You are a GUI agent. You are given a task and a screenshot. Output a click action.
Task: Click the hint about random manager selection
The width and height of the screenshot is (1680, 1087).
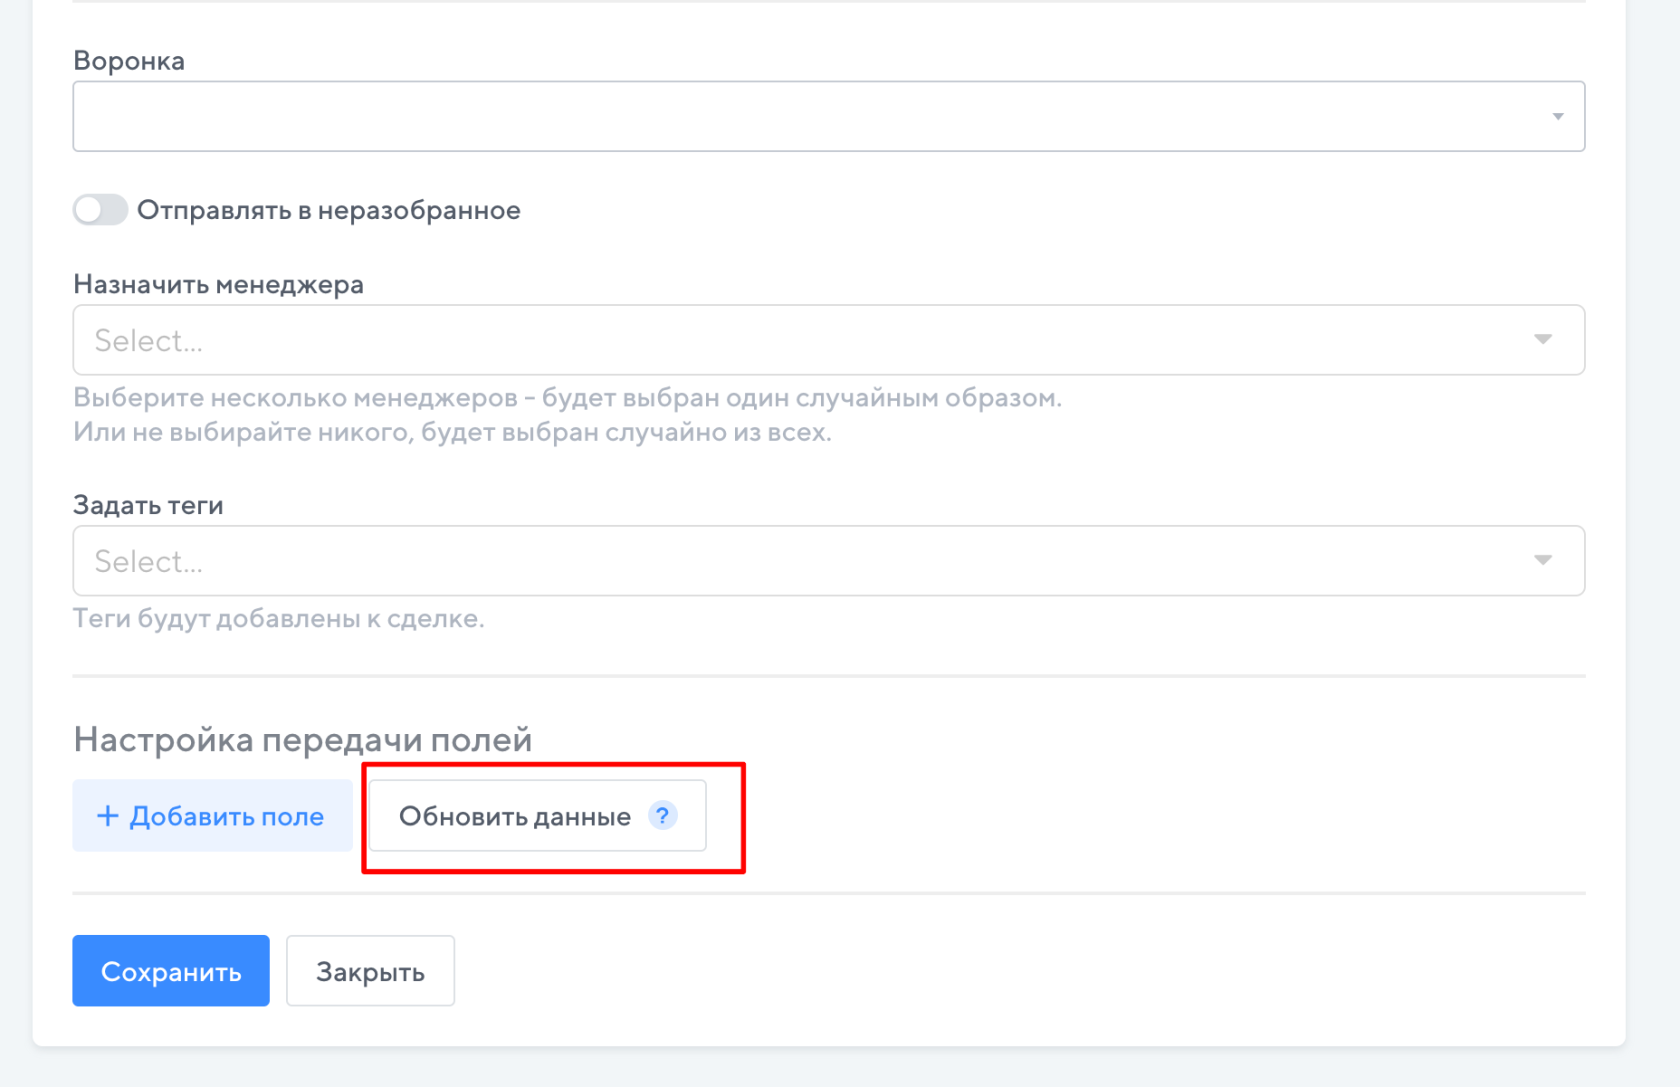point(567,398)
